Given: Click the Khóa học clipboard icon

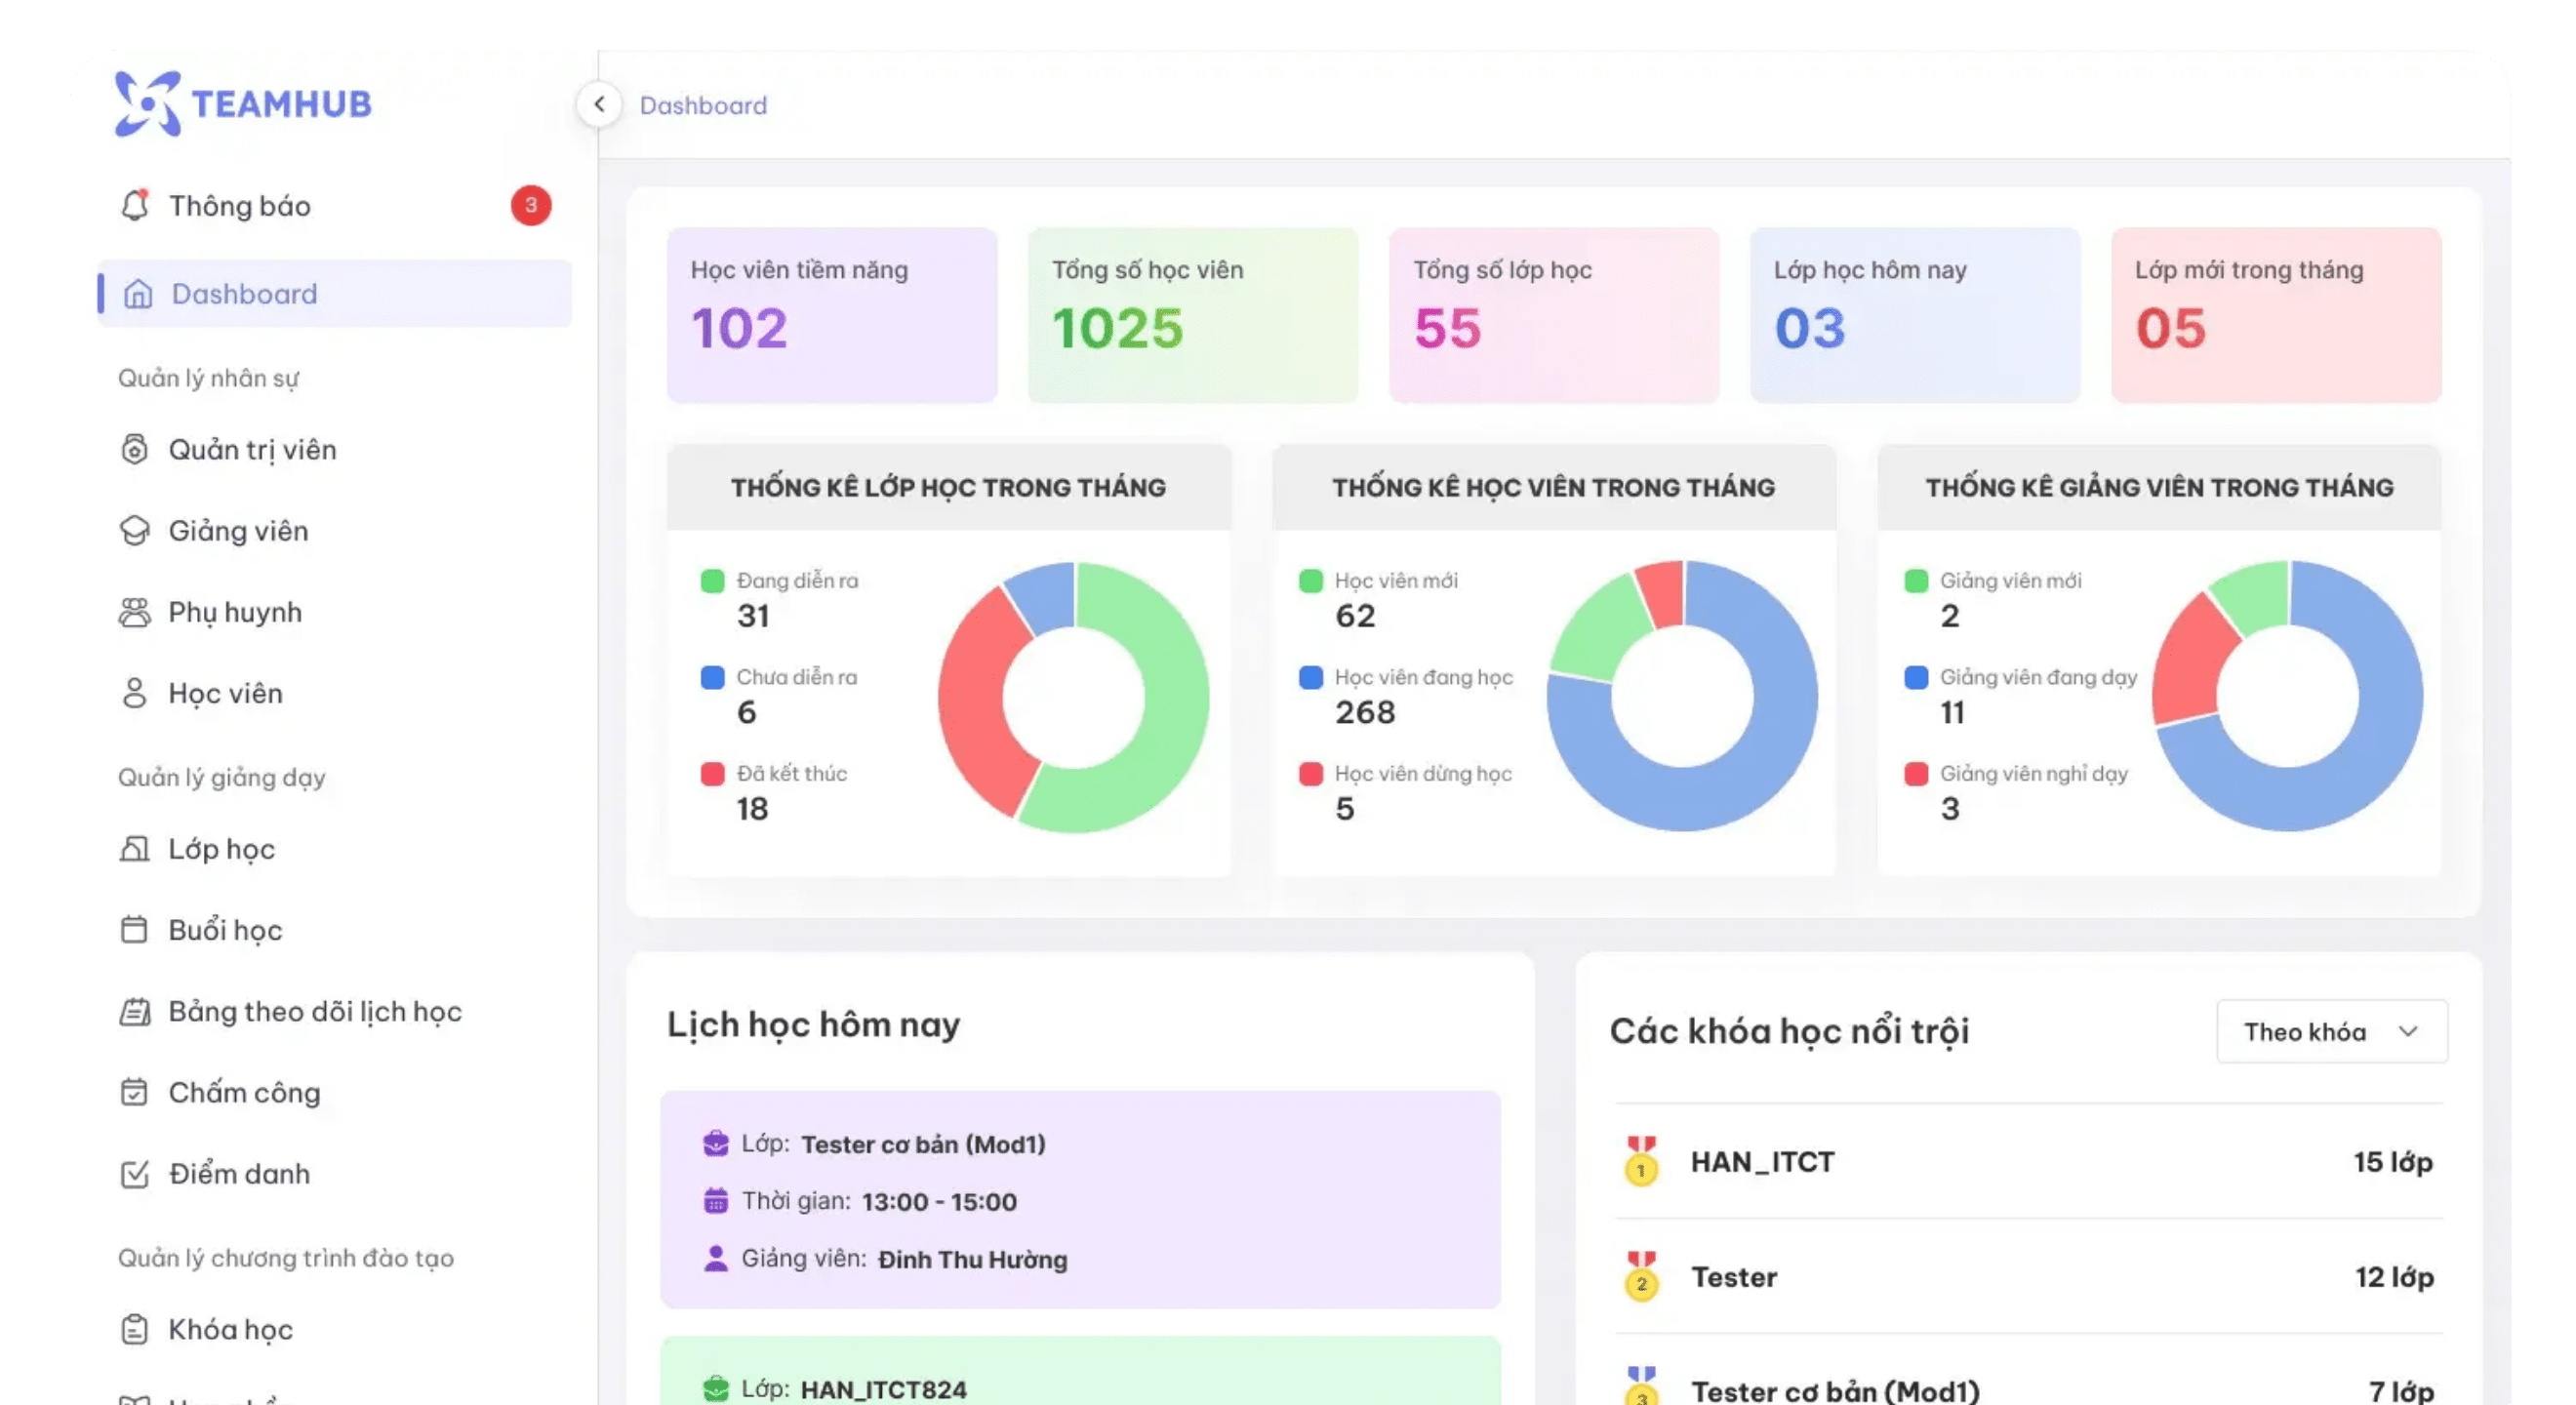Looking at the screenshot, I should pyautogui.click(x=135, y=1329).
